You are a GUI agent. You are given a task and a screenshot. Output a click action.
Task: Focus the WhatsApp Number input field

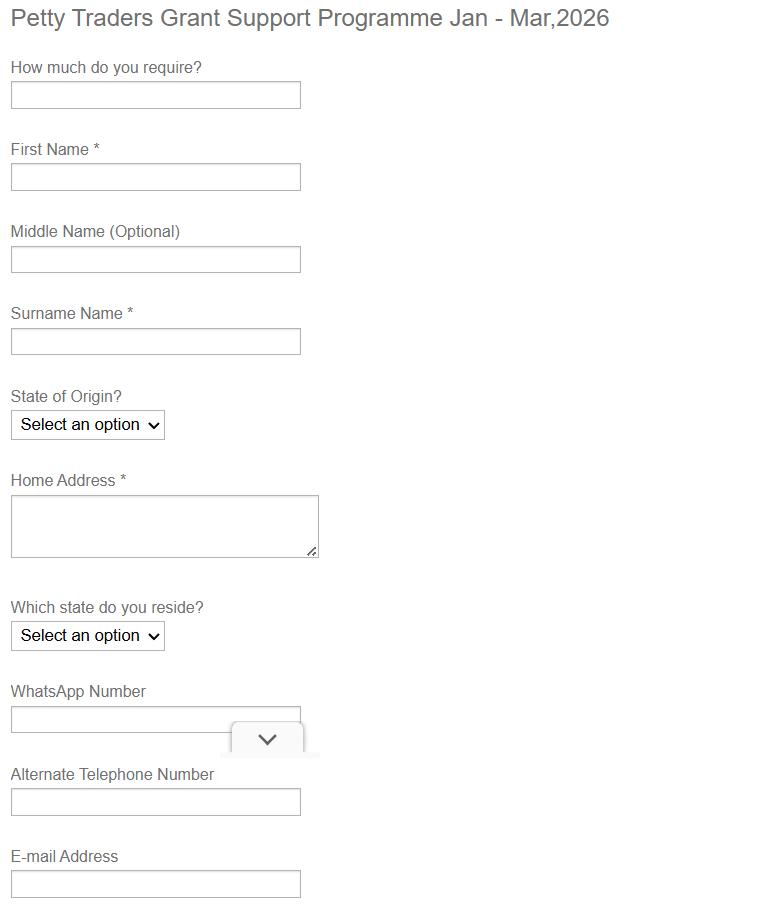[x=120, y=719]
